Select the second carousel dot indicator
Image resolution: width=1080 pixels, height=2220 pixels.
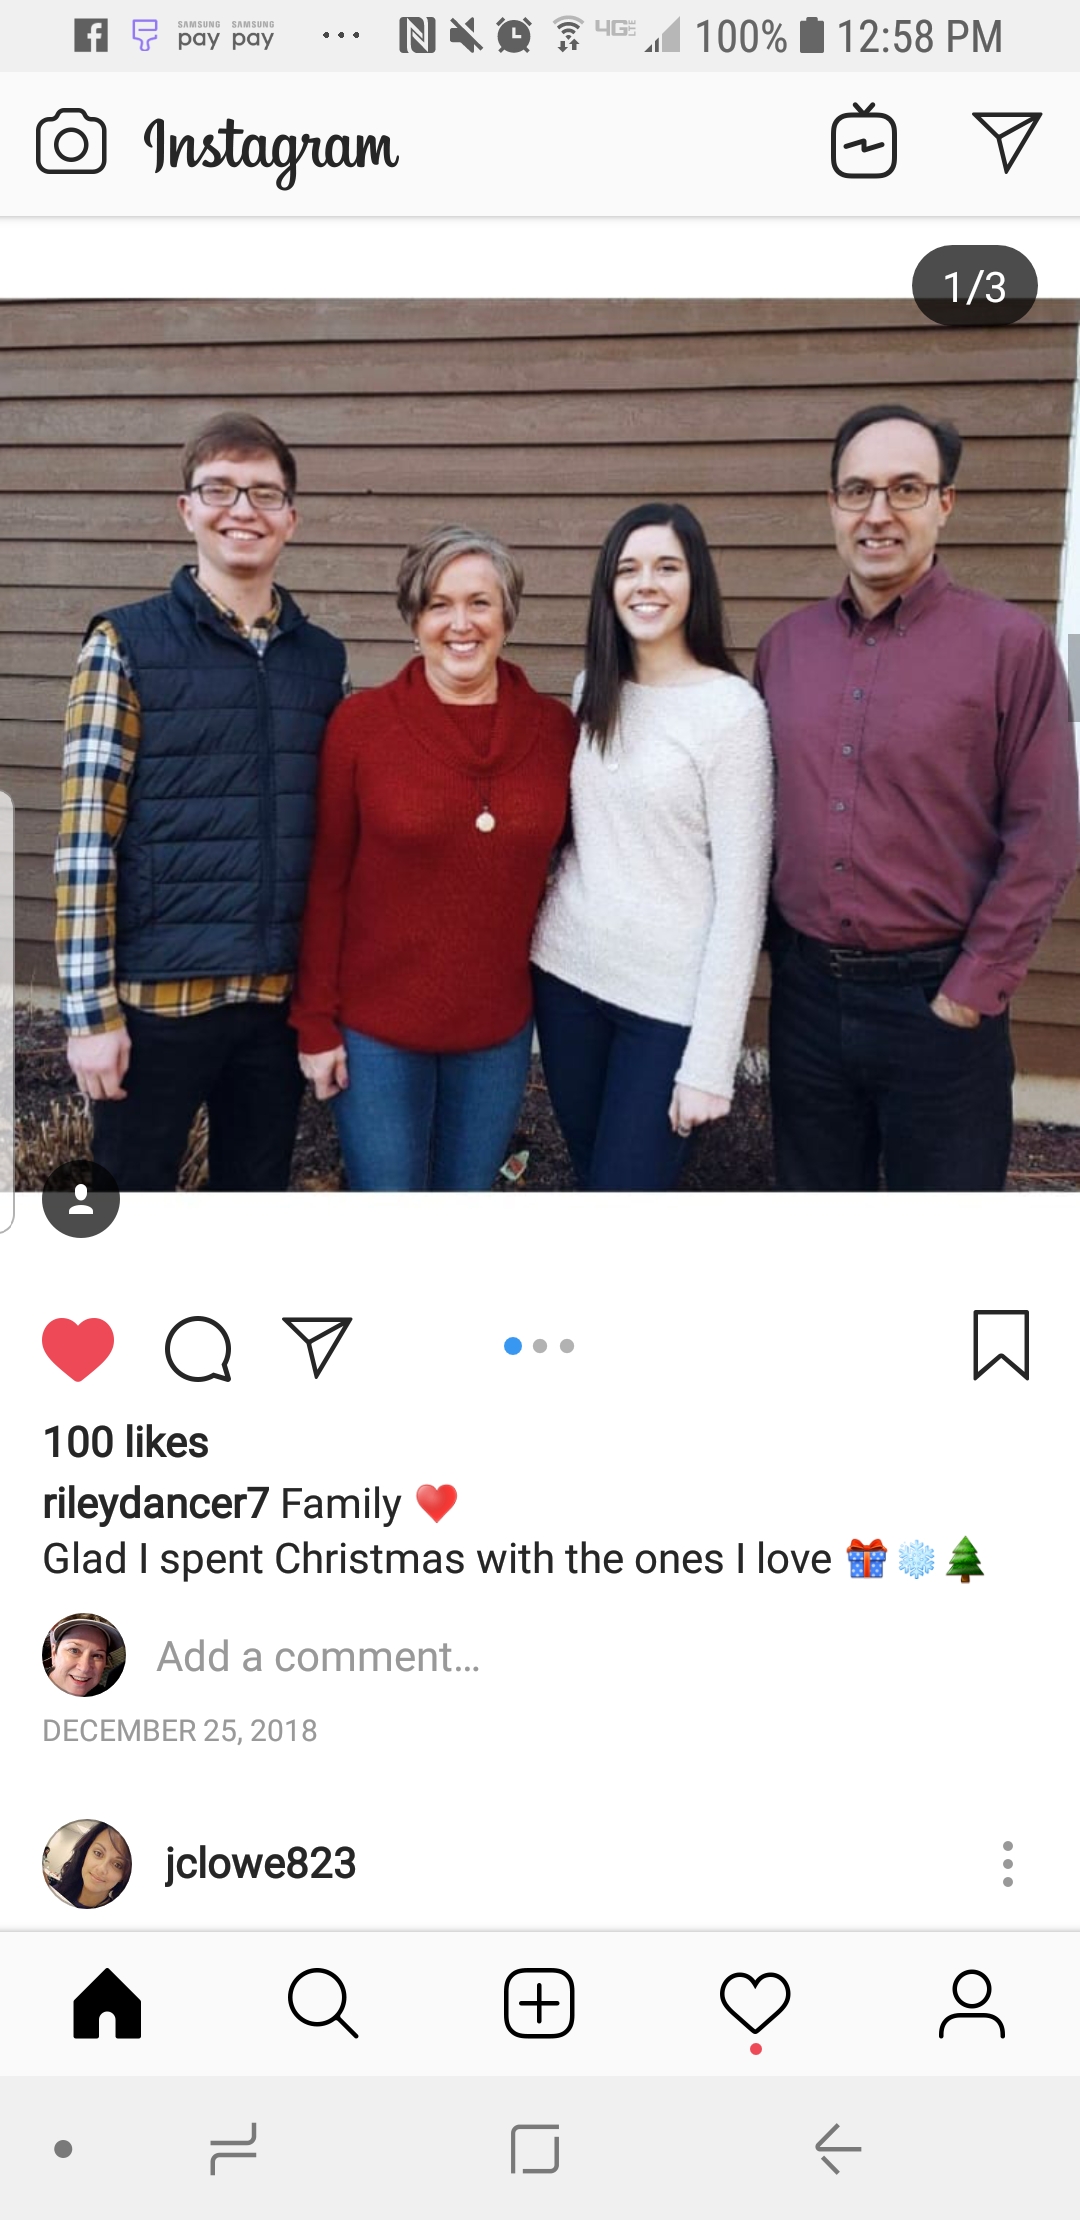[x=540, y=1346]
